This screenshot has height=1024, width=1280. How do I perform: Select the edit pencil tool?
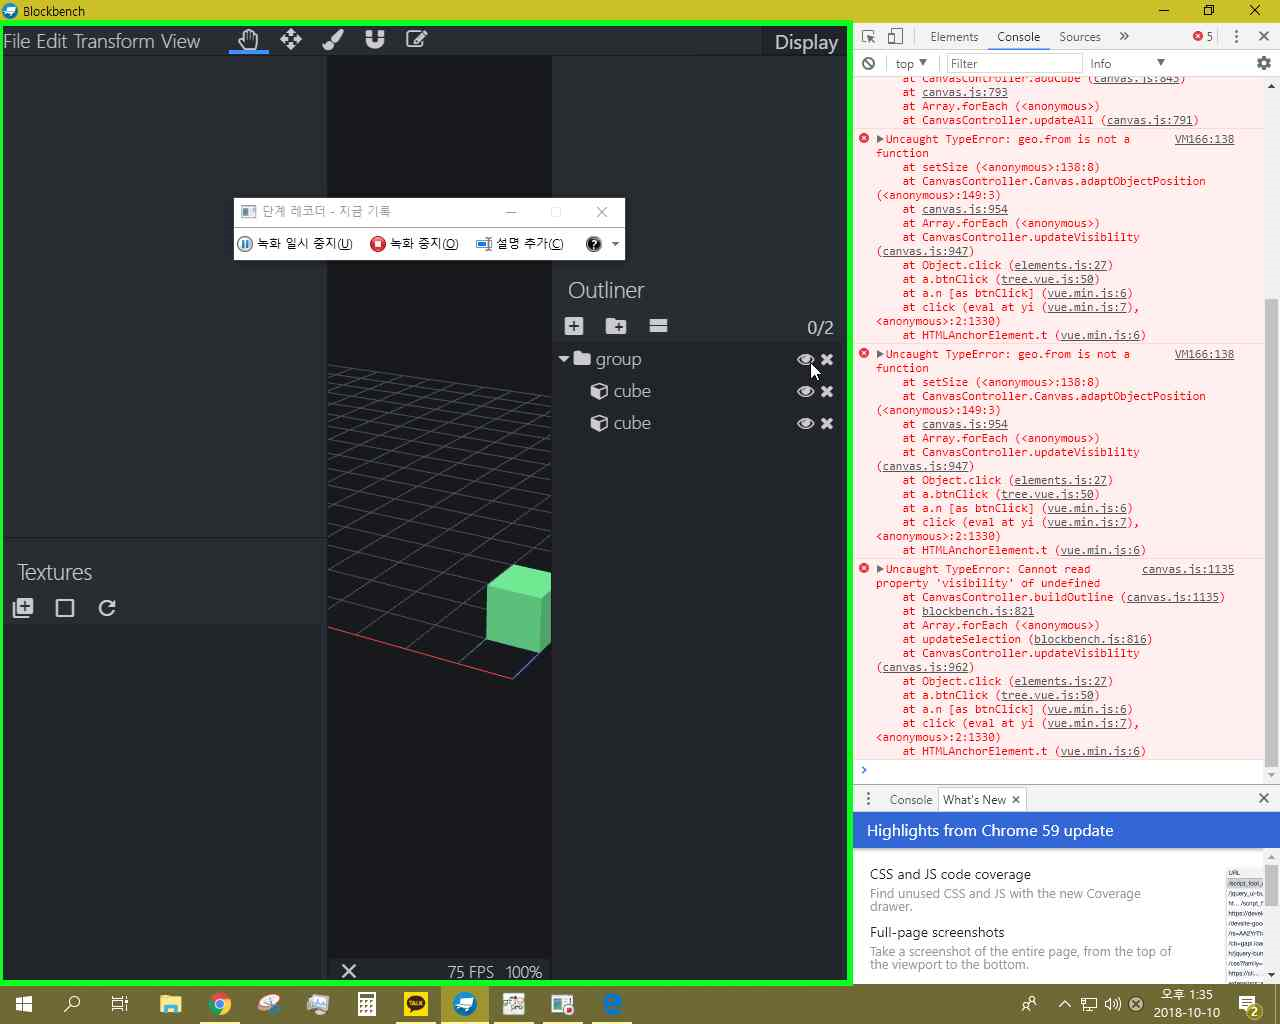click(416, 39)
